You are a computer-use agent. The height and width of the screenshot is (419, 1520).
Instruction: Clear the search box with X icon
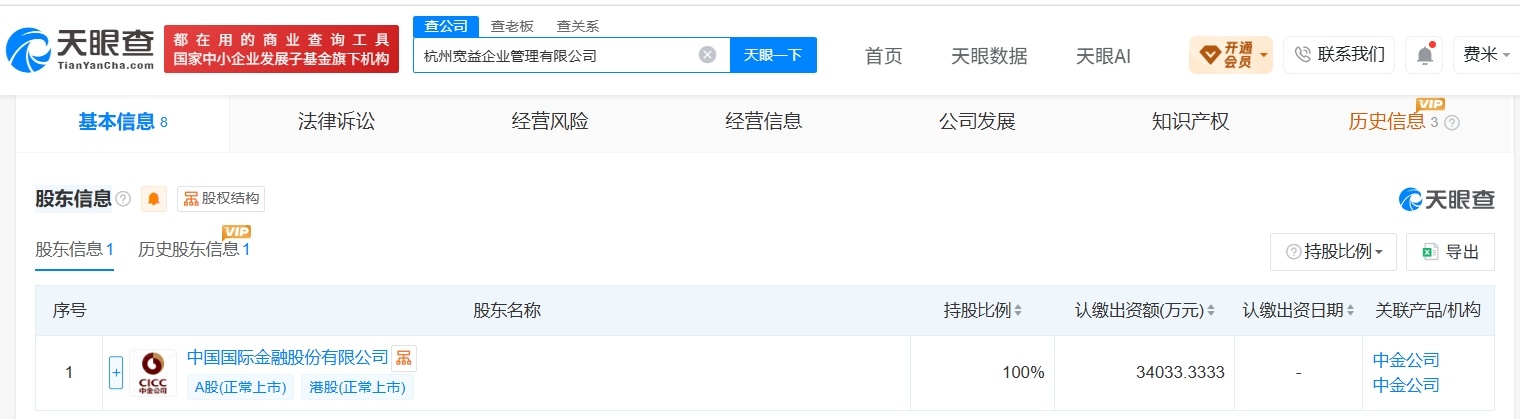pos(707,55)
